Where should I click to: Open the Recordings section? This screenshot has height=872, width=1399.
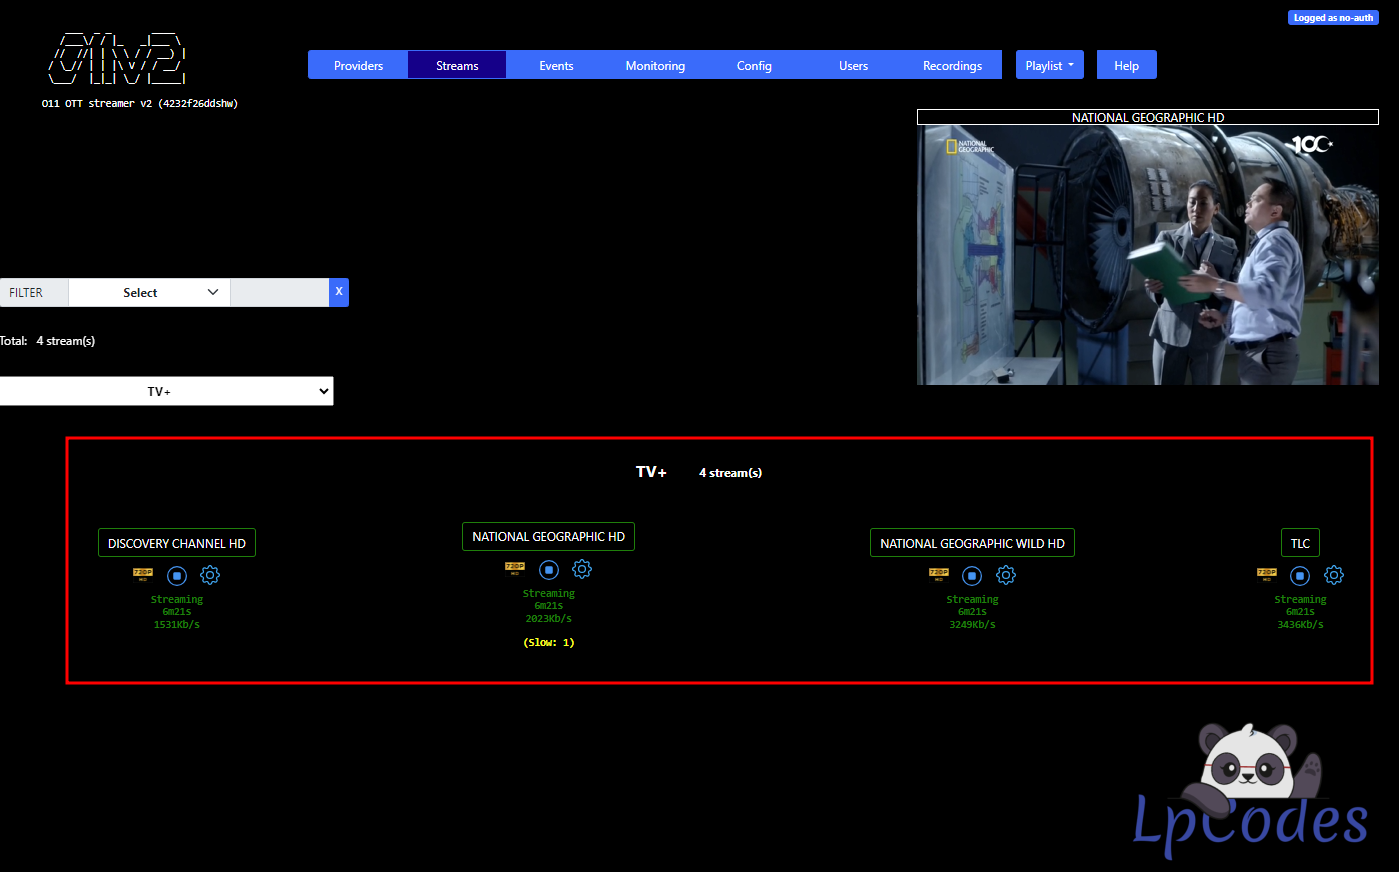951,64
